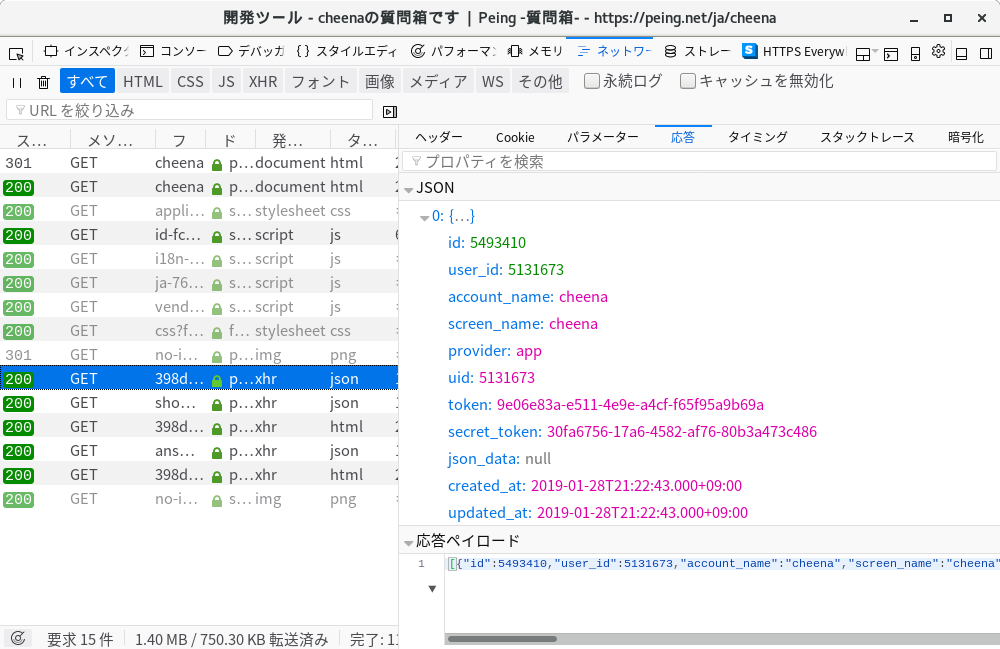The image size is (1000, 649).
Task: Enable キャッシュを無効化 checkbox
Action: (688, 81)
